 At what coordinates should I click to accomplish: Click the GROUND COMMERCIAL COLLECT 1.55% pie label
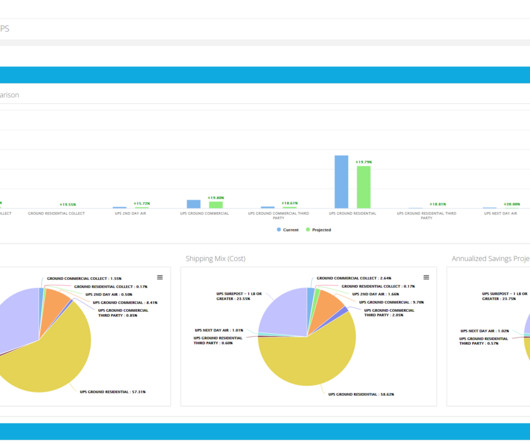[84, 279]
